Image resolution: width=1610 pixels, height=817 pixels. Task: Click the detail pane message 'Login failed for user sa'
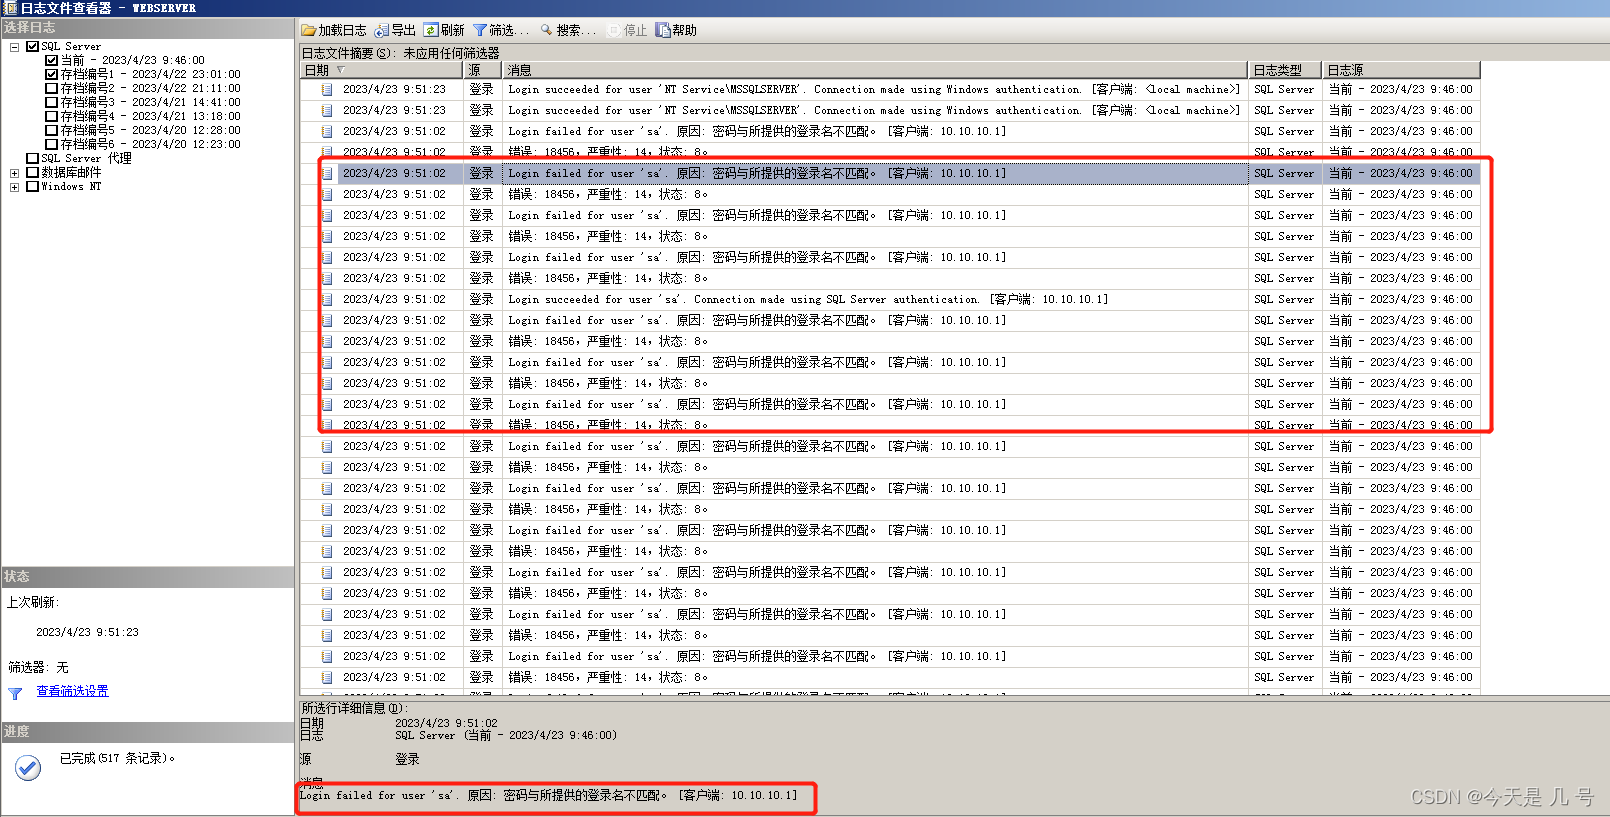click(x=549, y=795)
